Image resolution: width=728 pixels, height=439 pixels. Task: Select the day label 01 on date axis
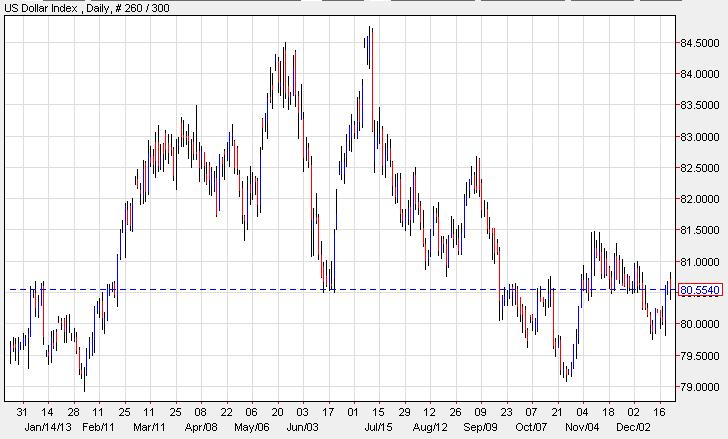pos(353,412)
